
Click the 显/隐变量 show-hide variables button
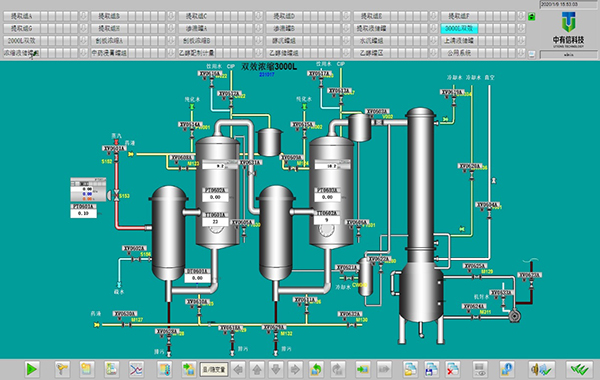coord(214,369)
